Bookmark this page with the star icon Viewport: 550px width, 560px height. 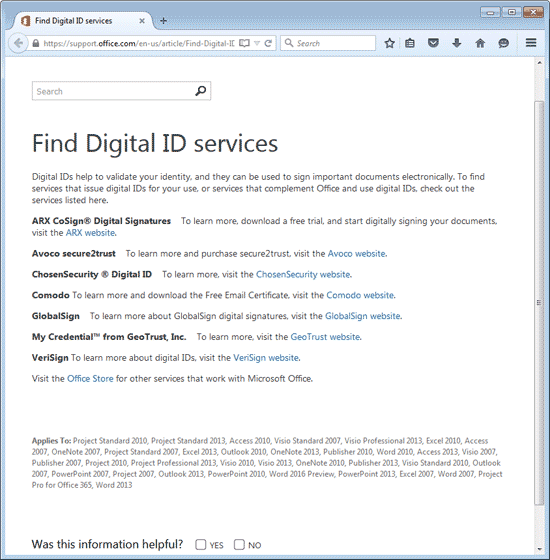[x=390, y=43]
